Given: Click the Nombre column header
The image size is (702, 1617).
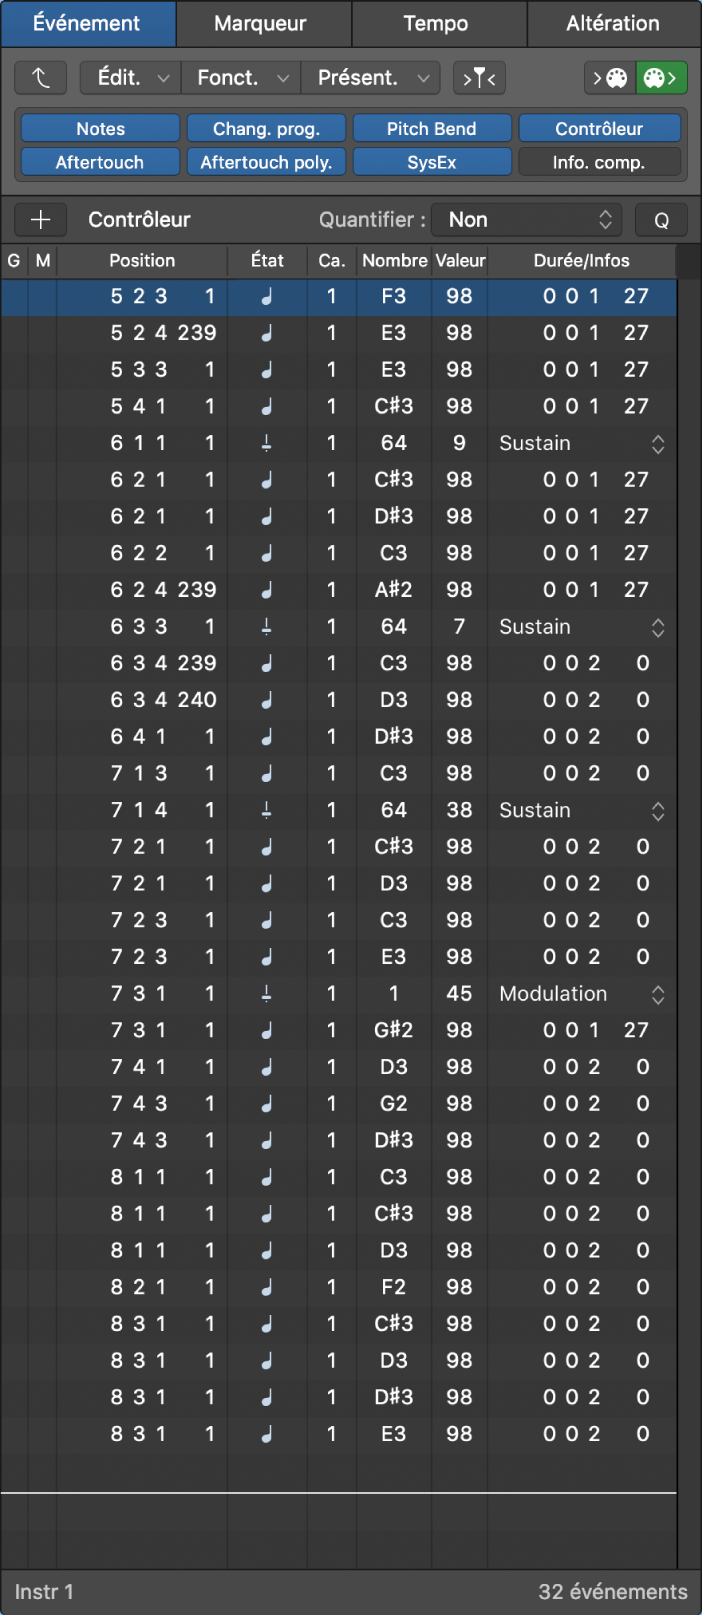Looking at the screenshot, I should pos(394,261).
